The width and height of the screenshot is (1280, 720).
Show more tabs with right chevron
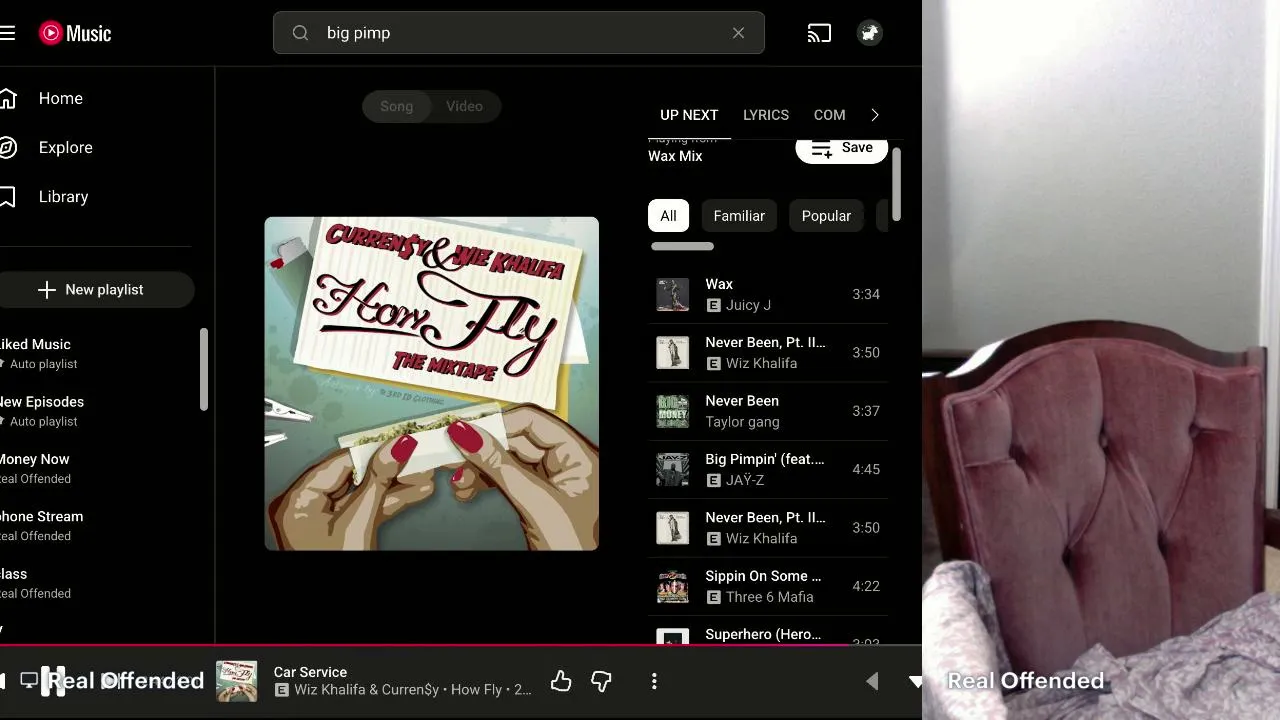coord(875,115)
